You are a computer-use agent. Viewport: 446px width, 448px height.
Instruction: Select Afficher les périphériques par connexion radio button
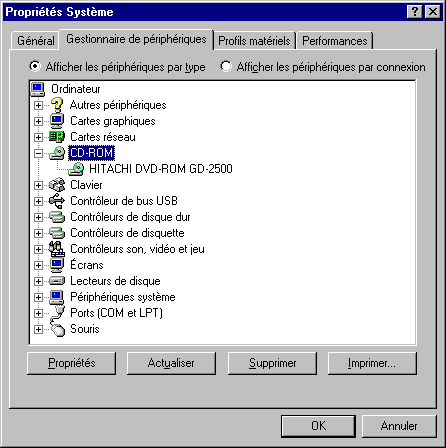click(226, 66)
